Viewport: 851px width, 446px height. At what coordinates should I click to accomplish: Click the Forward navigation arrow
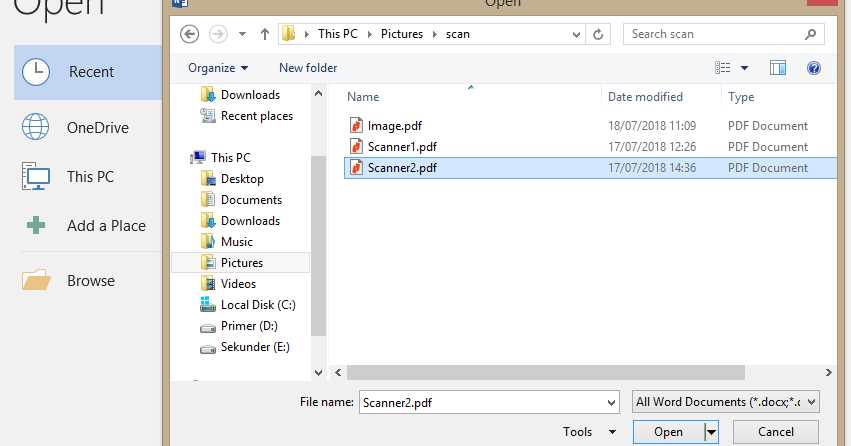pyautogui.click(x=218, y=34)
